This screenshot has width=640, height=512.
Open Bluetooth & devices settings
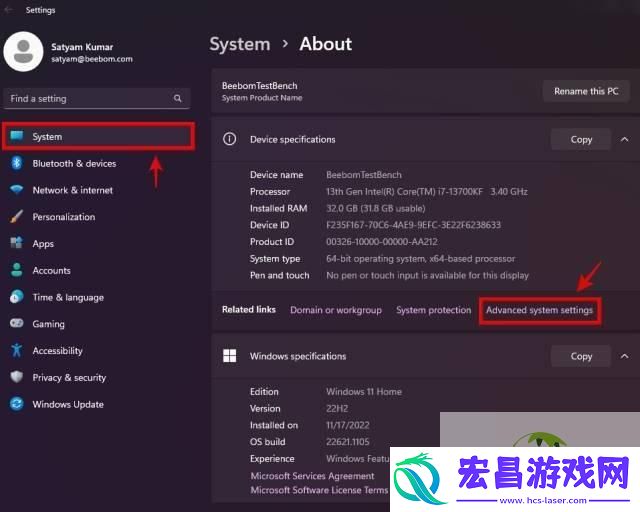74,164
